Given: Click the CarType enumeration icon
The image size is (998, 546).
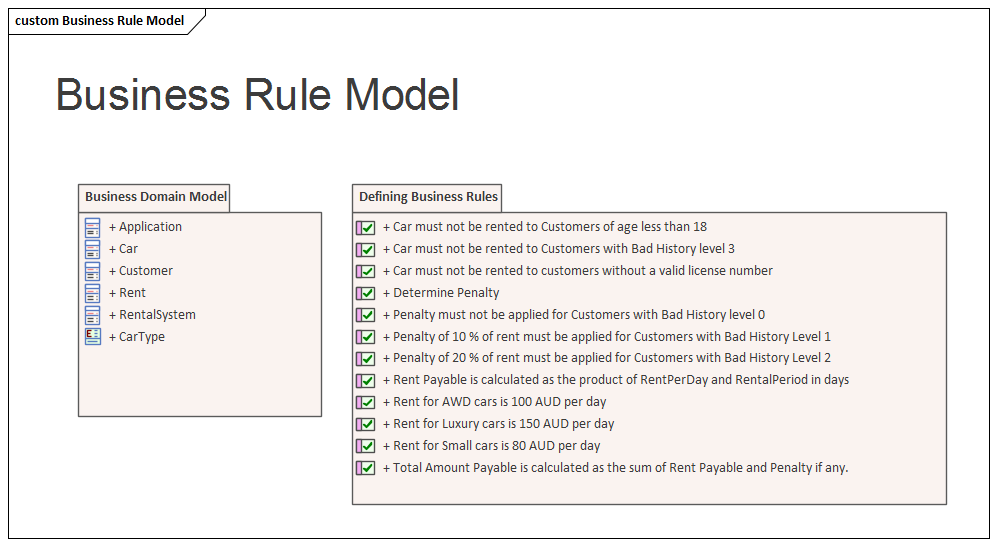Looking at the screenshot, I should pyautogui.click(x=93, y=337).
